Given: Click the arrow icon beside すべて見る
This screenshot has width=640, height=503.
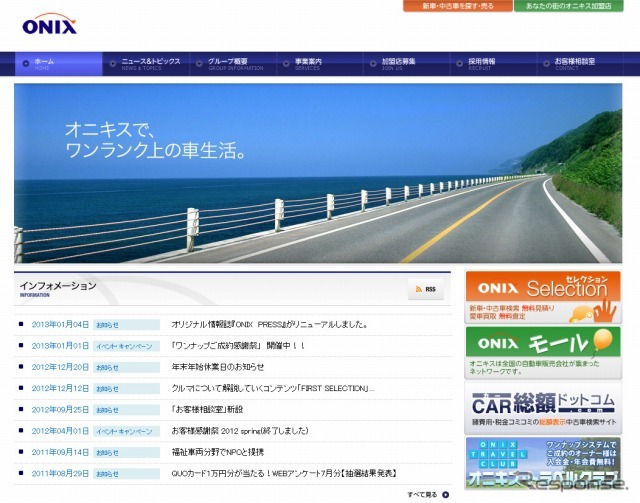Looking at the screenshot, I should pyautogui.click(x=446, y=494).
